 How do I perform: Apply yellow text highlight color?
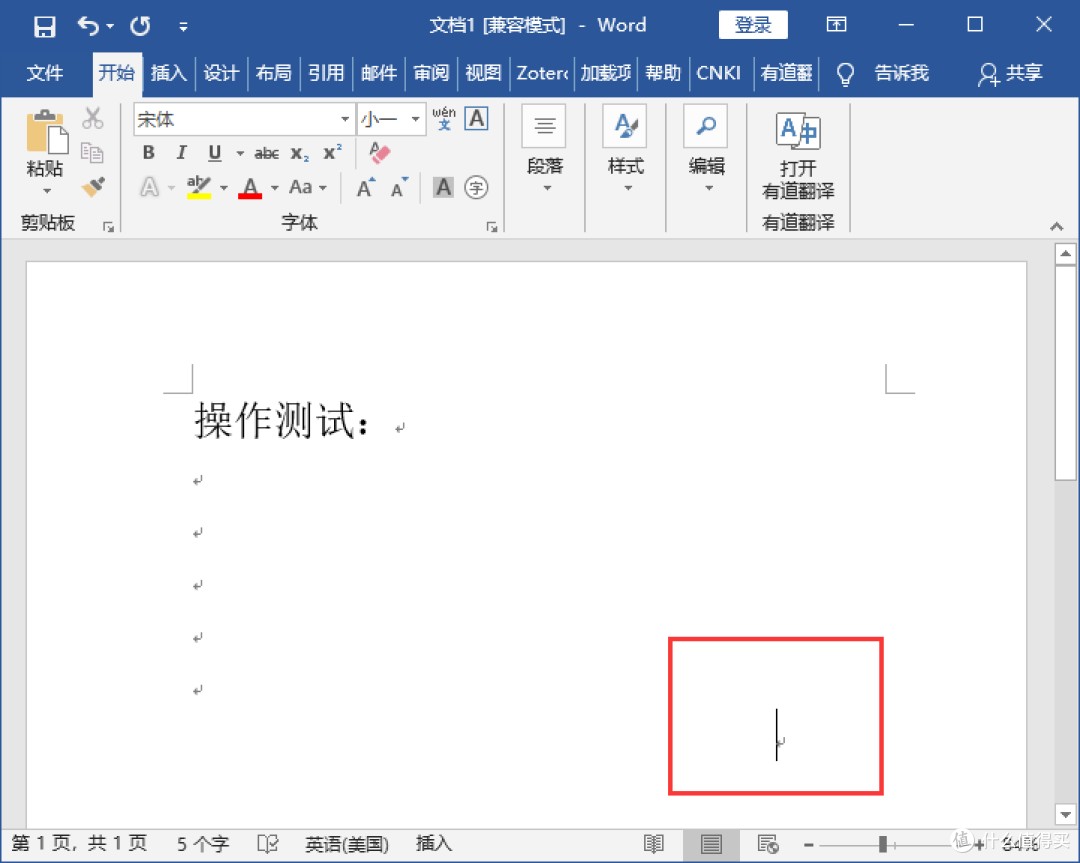pos(199,187)
